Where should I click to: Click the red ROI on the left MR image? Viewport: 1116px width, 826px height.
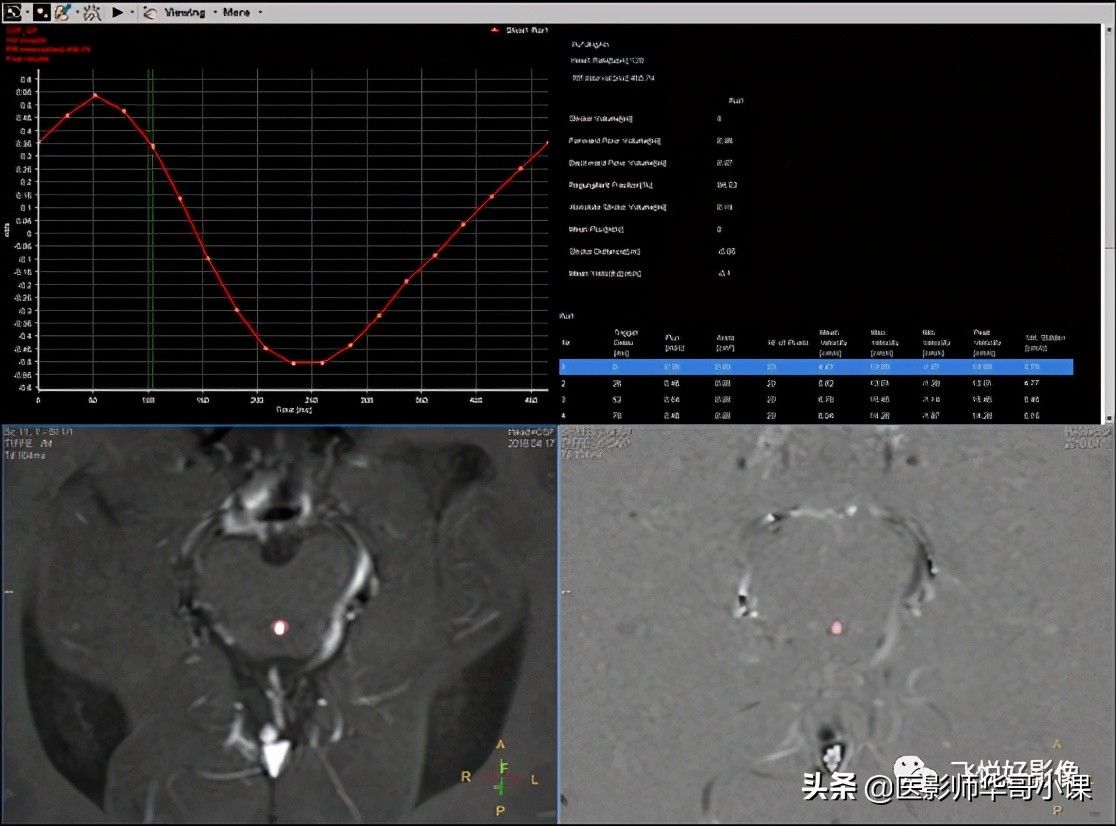[280, 628]
